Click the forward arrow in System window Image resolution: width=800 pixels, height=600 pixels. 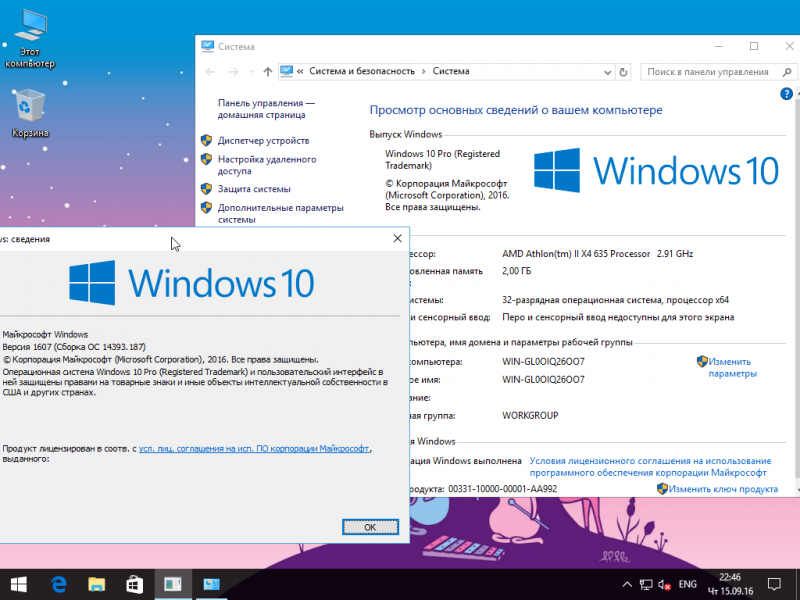point(233,72)
